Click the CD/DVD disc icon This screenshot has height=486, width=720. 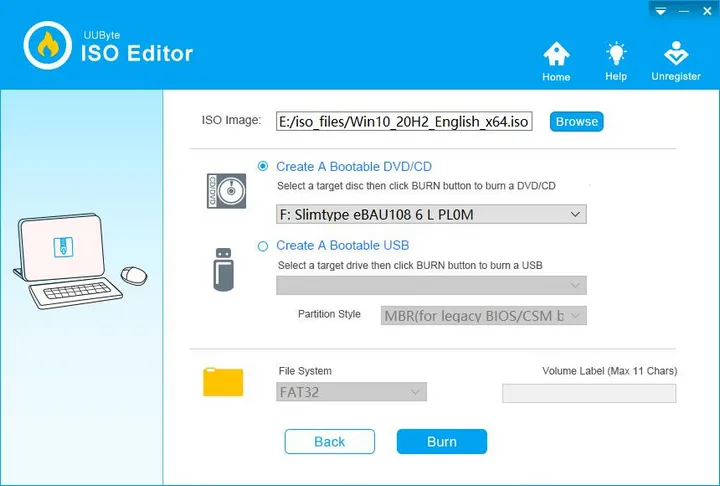pos(226,191)
